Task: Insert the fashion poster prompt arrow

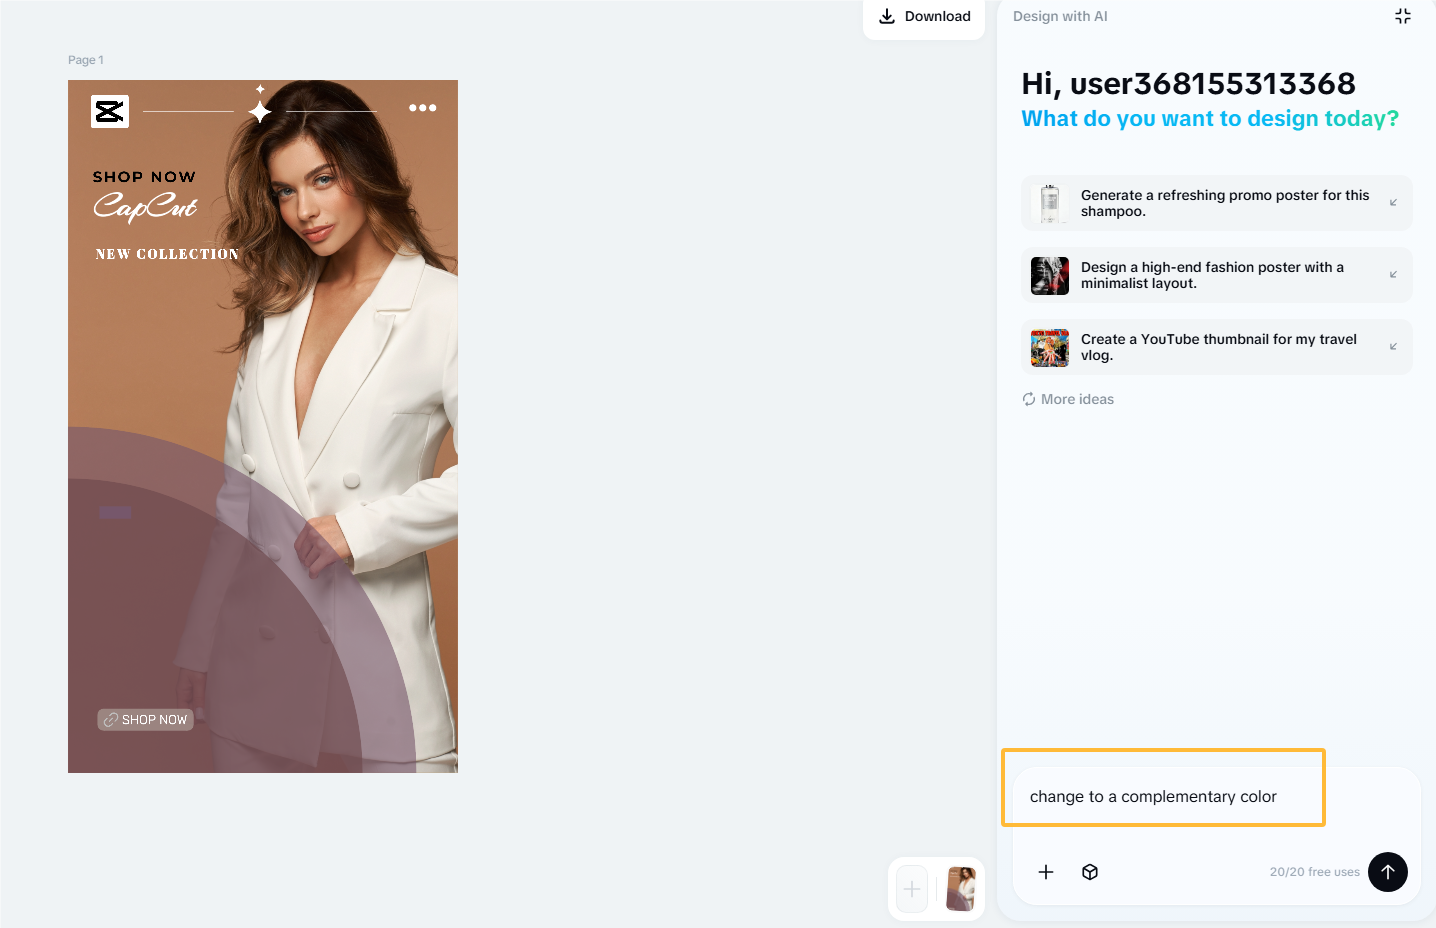Action: click(x=1394, y=274)
